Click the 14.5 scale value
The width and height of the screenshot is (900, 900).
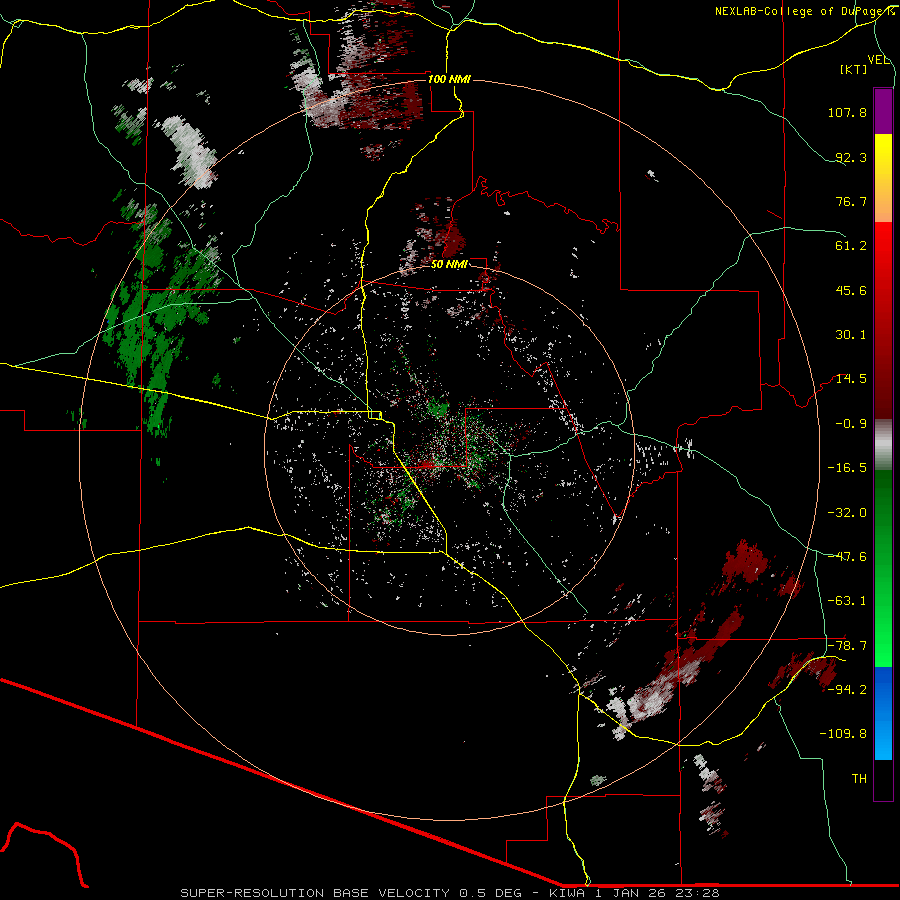tap(851, 379)
